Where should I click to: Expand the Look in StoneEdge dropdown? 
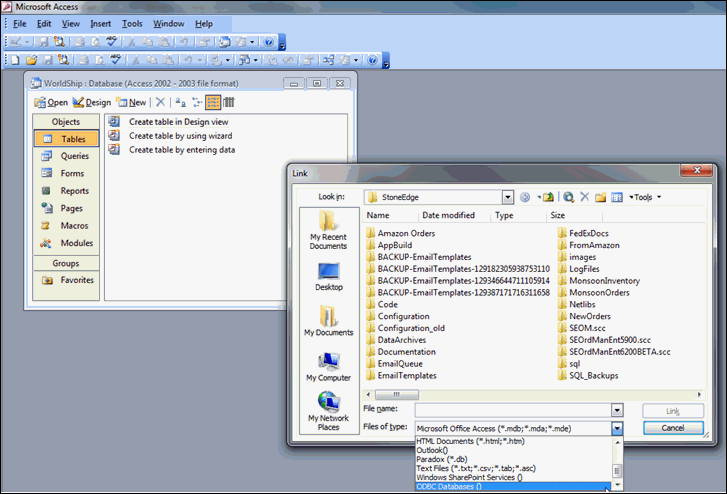(508, 197)
